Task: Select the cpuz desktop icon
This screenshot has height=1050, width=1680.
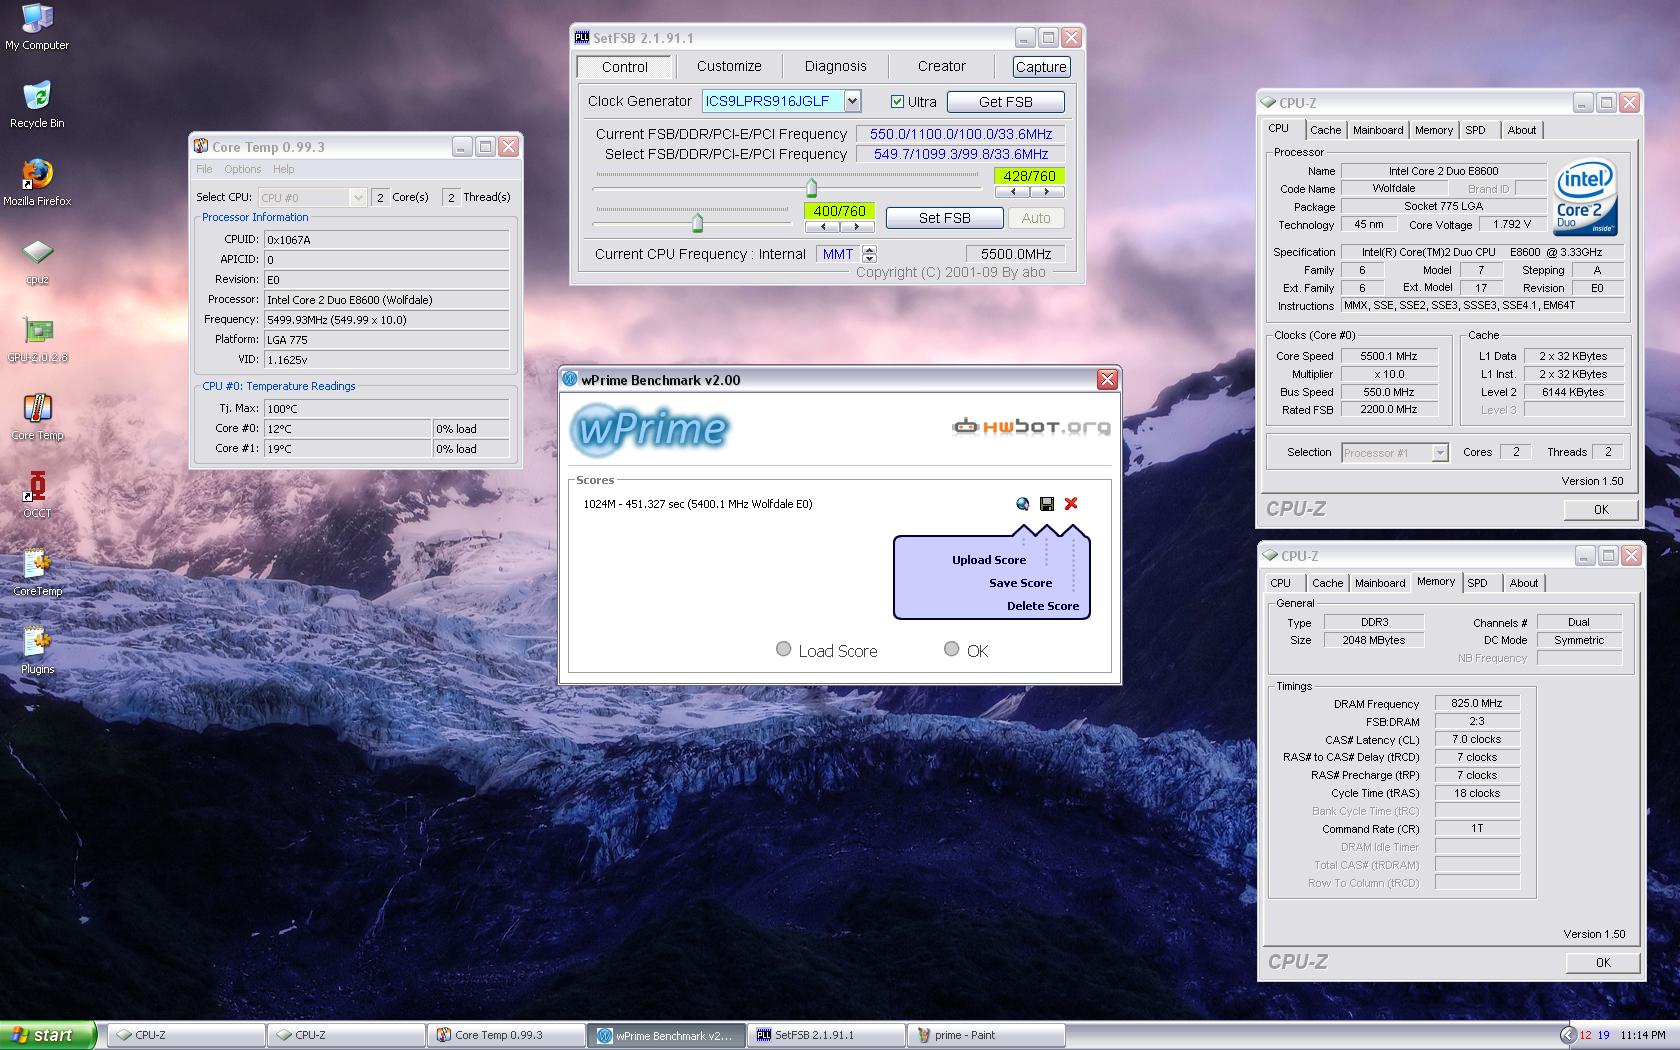Action: [x=37, y=260]
